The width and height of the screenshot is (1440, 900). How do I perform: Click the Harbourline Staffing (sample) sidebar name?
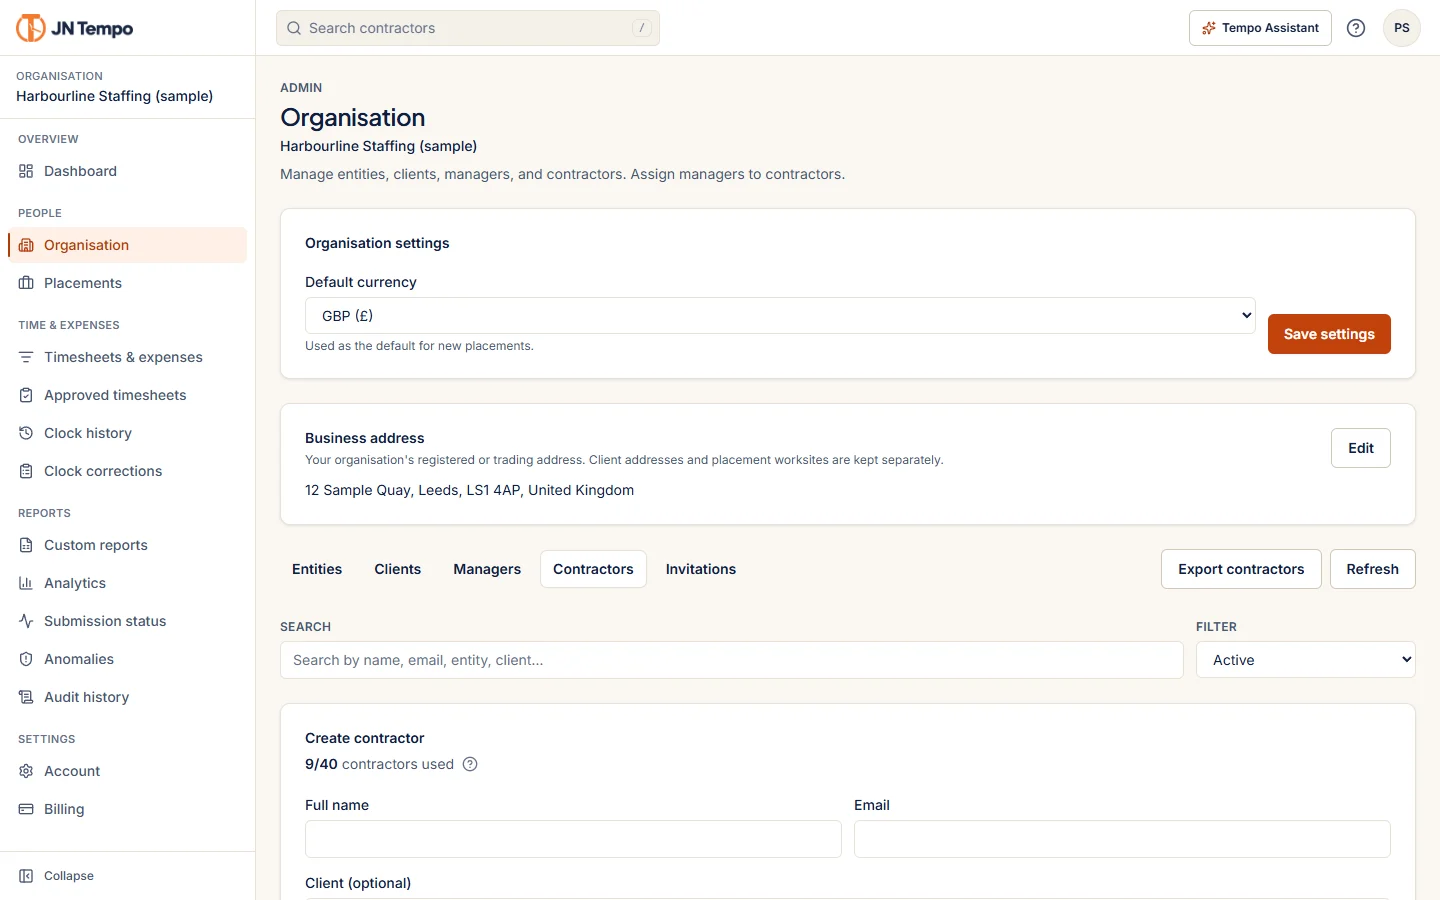point(115,96)
